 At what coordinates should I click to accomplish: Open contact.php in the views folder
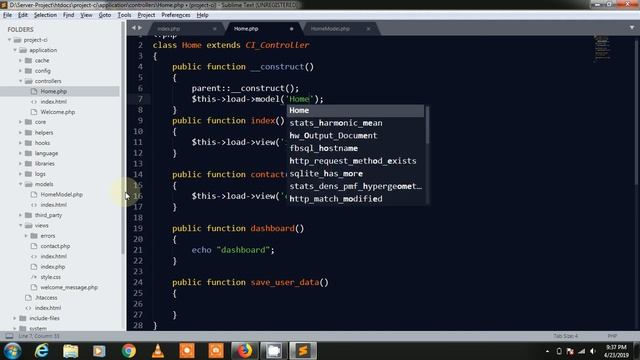(x=55, y=246)
